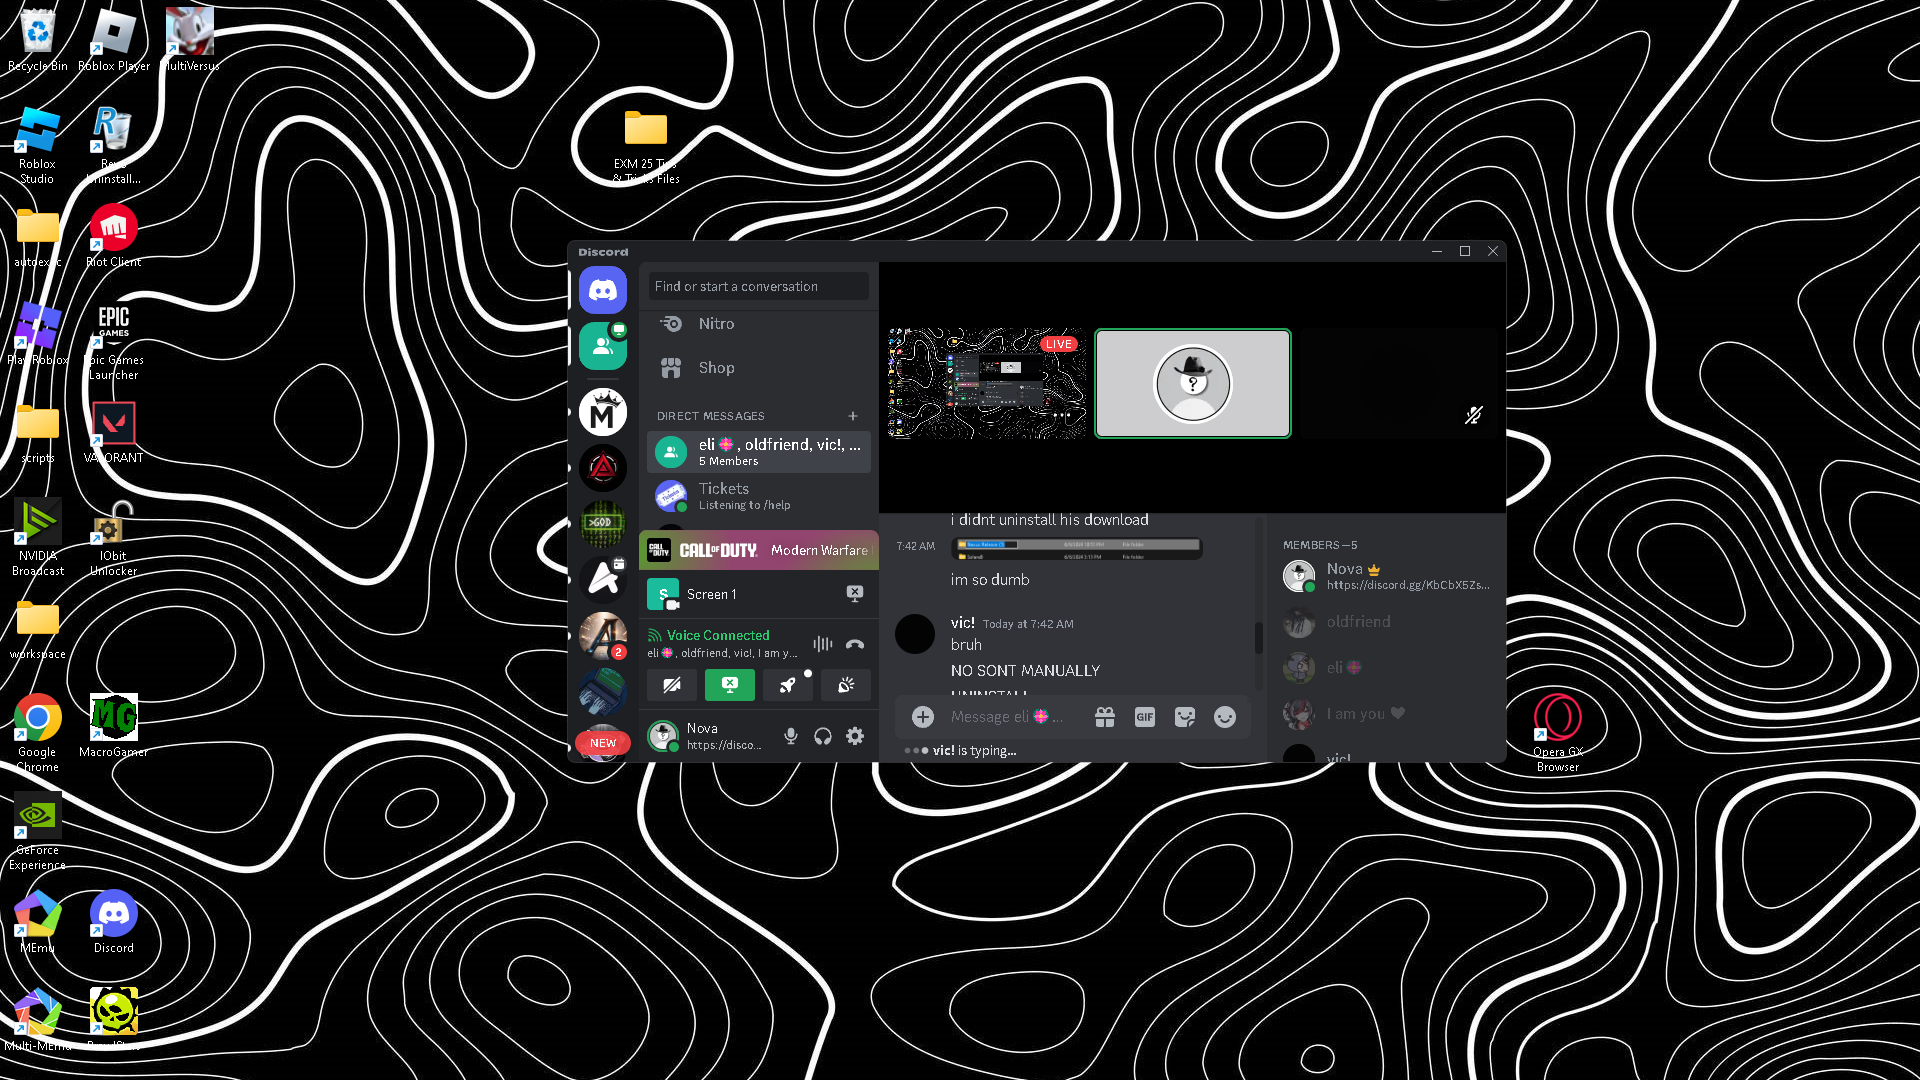Image resolution: width=1920 pixels, height=1080 pixels.
Task: Open the GIF picker
Action: [1145, 717]
